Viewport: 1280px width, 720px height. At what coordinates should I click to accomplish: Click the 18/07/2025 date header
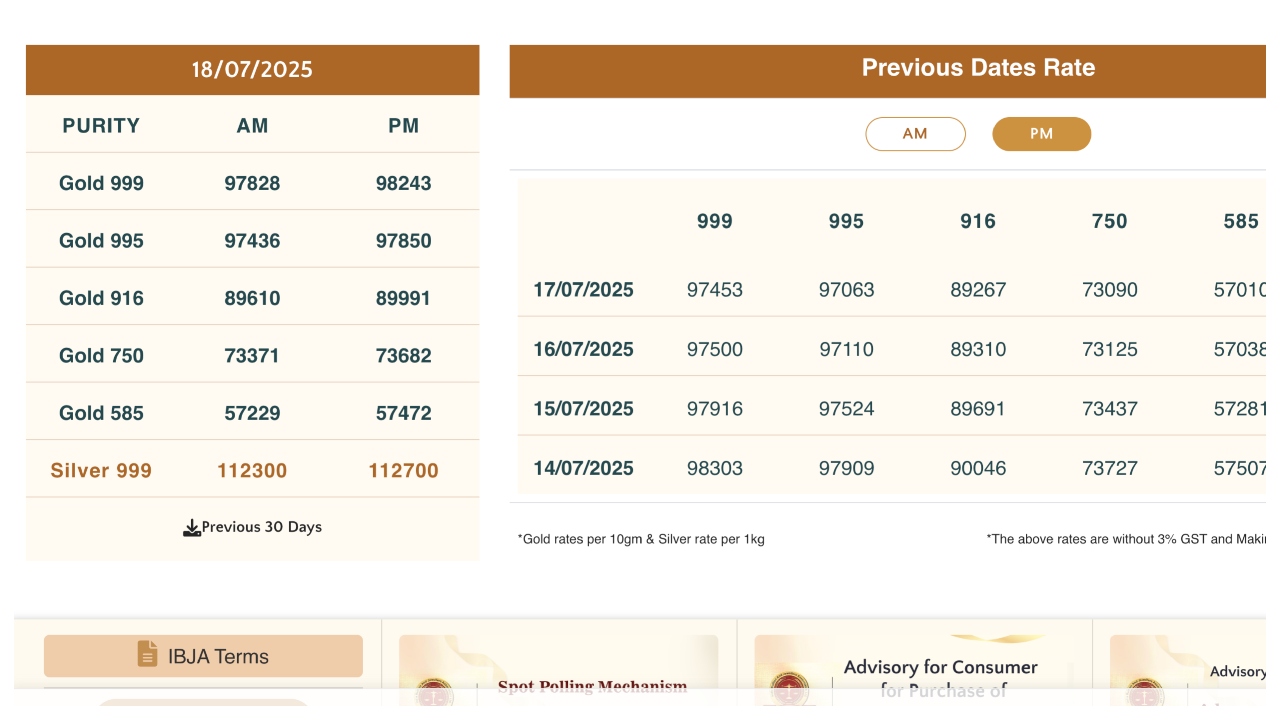pyautogui.click(x=252, y=70)
